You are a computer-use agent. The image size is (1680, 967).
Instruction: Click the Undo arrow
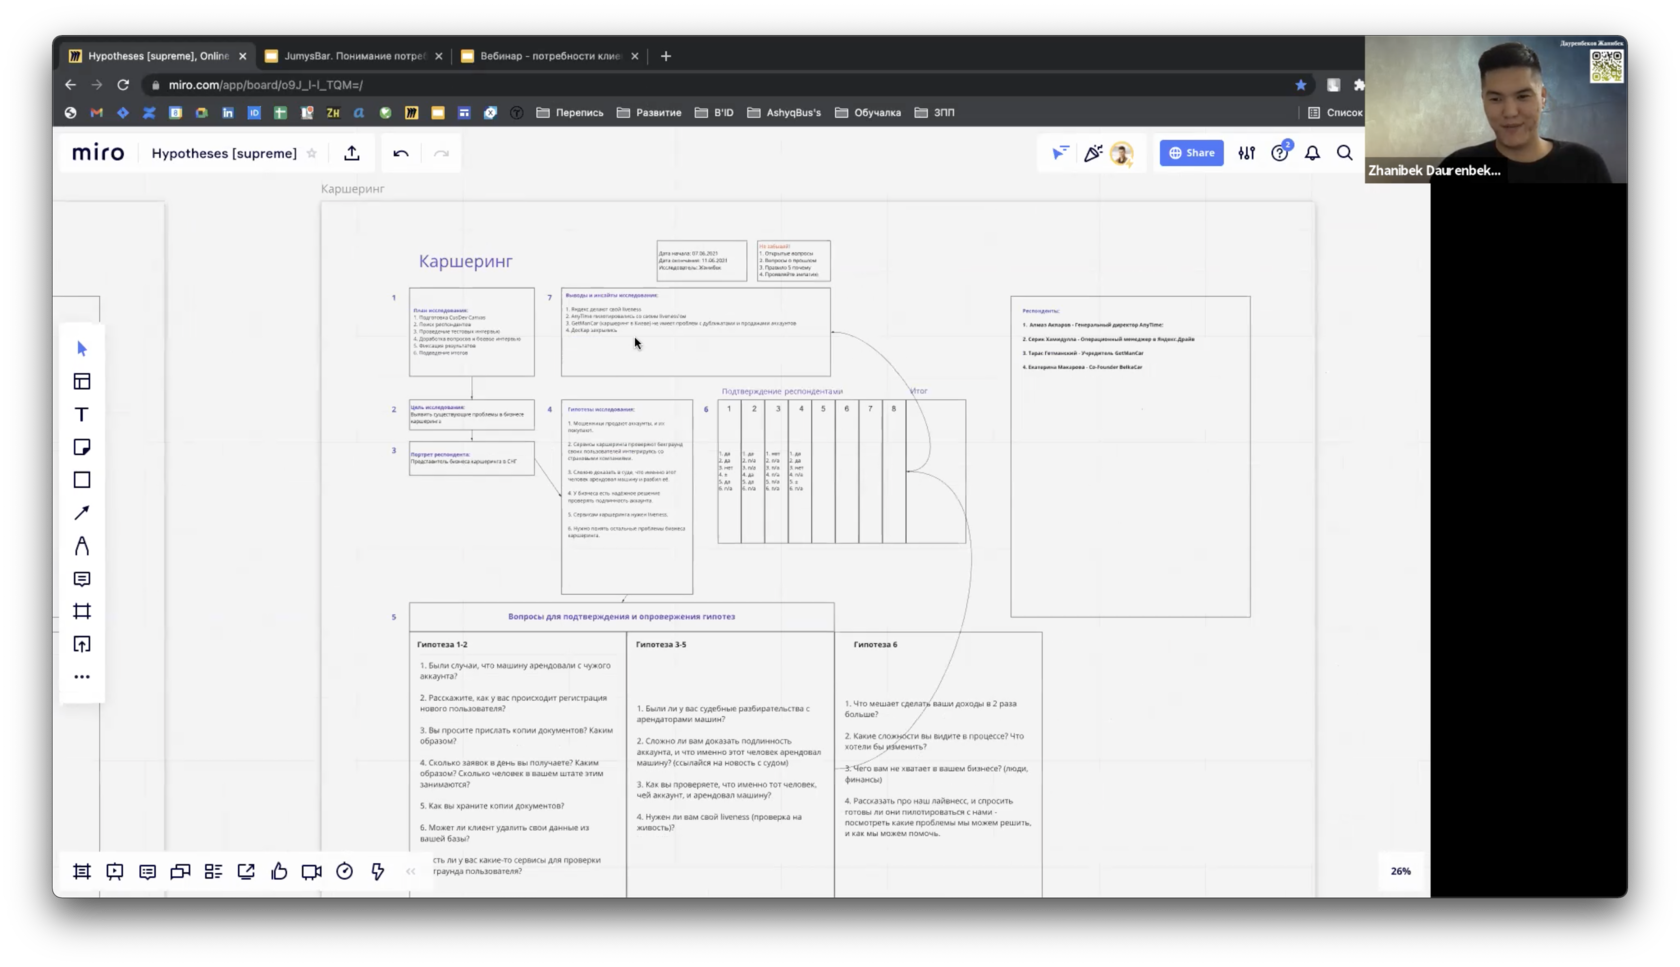[401, 153]
